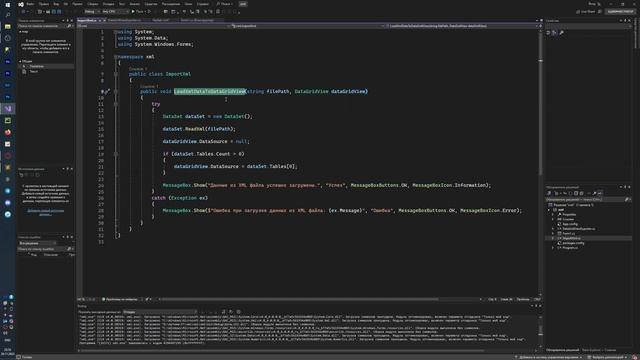Expand the Program.cs node in Solution Explorer
The width and height of the screenshot is (640, 360).
coord(553,248)
